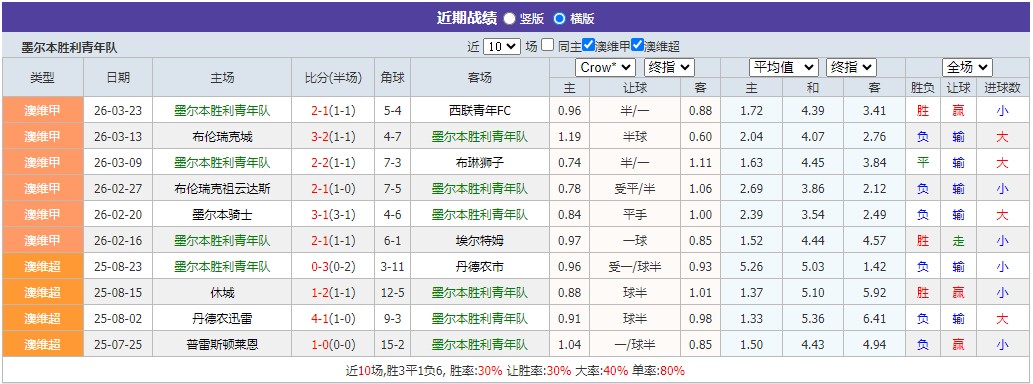Click the 1-2(1-1) score
The width and height of the screenshot is (1033, 384).
point(333,293)
